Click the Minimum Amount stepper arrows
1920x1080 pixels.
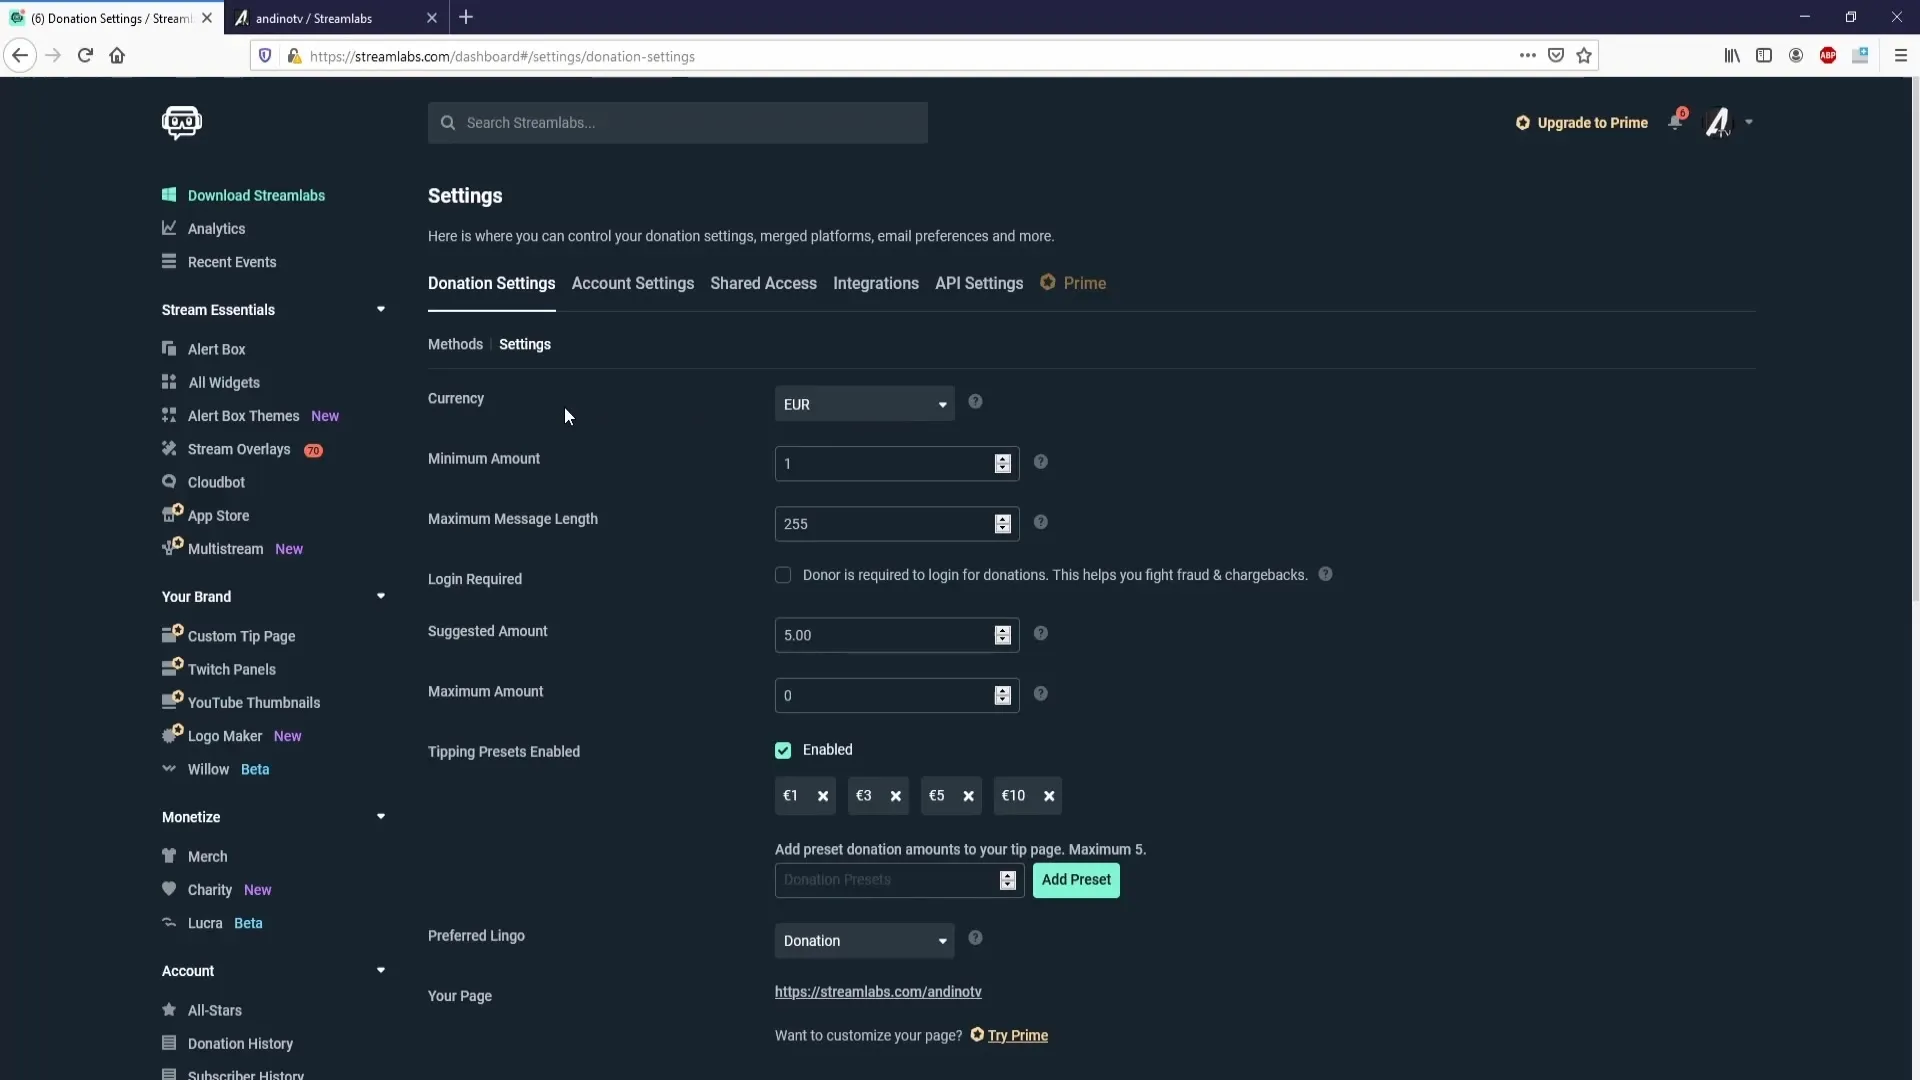(x=1003, y=463)
